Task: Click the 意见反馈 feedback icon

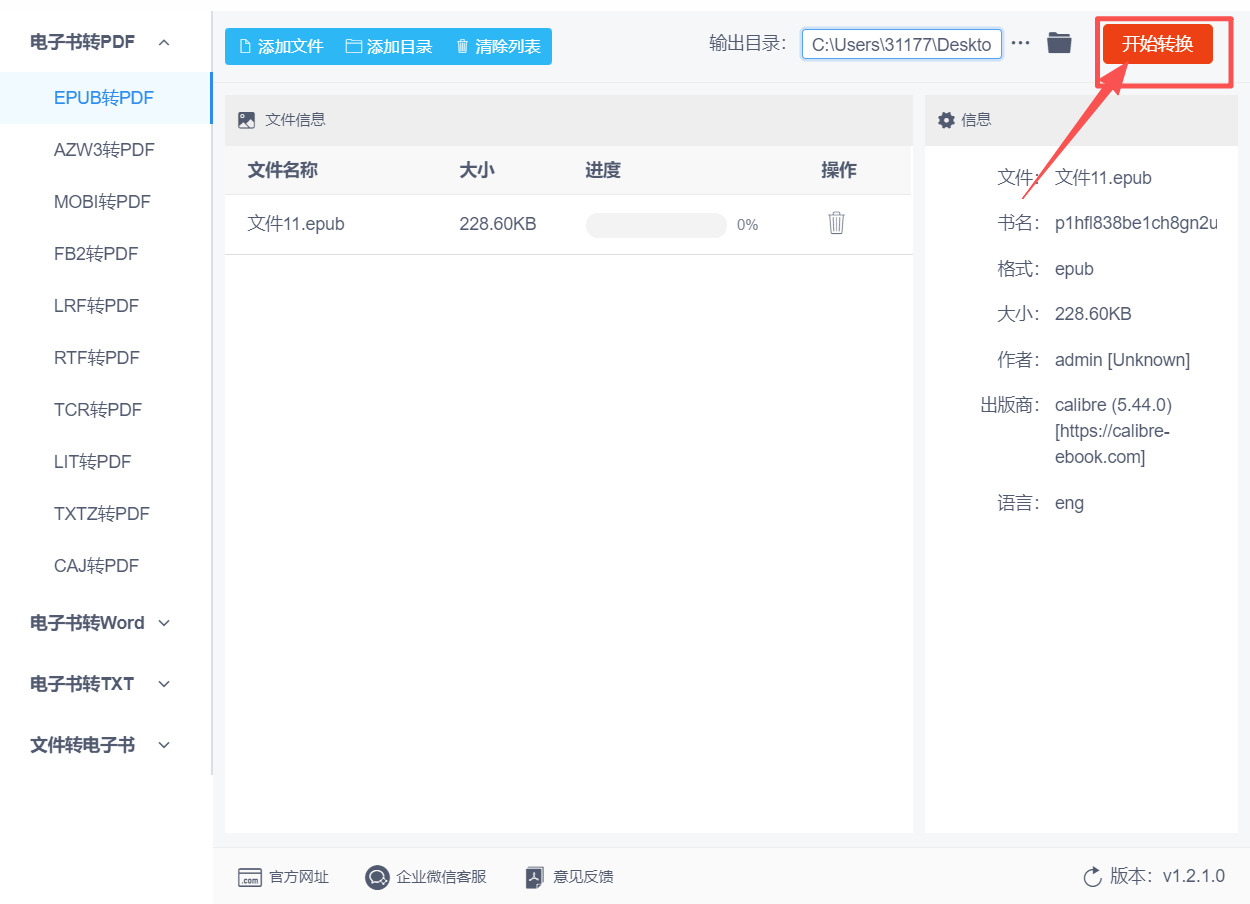Action: pos(535,878)
